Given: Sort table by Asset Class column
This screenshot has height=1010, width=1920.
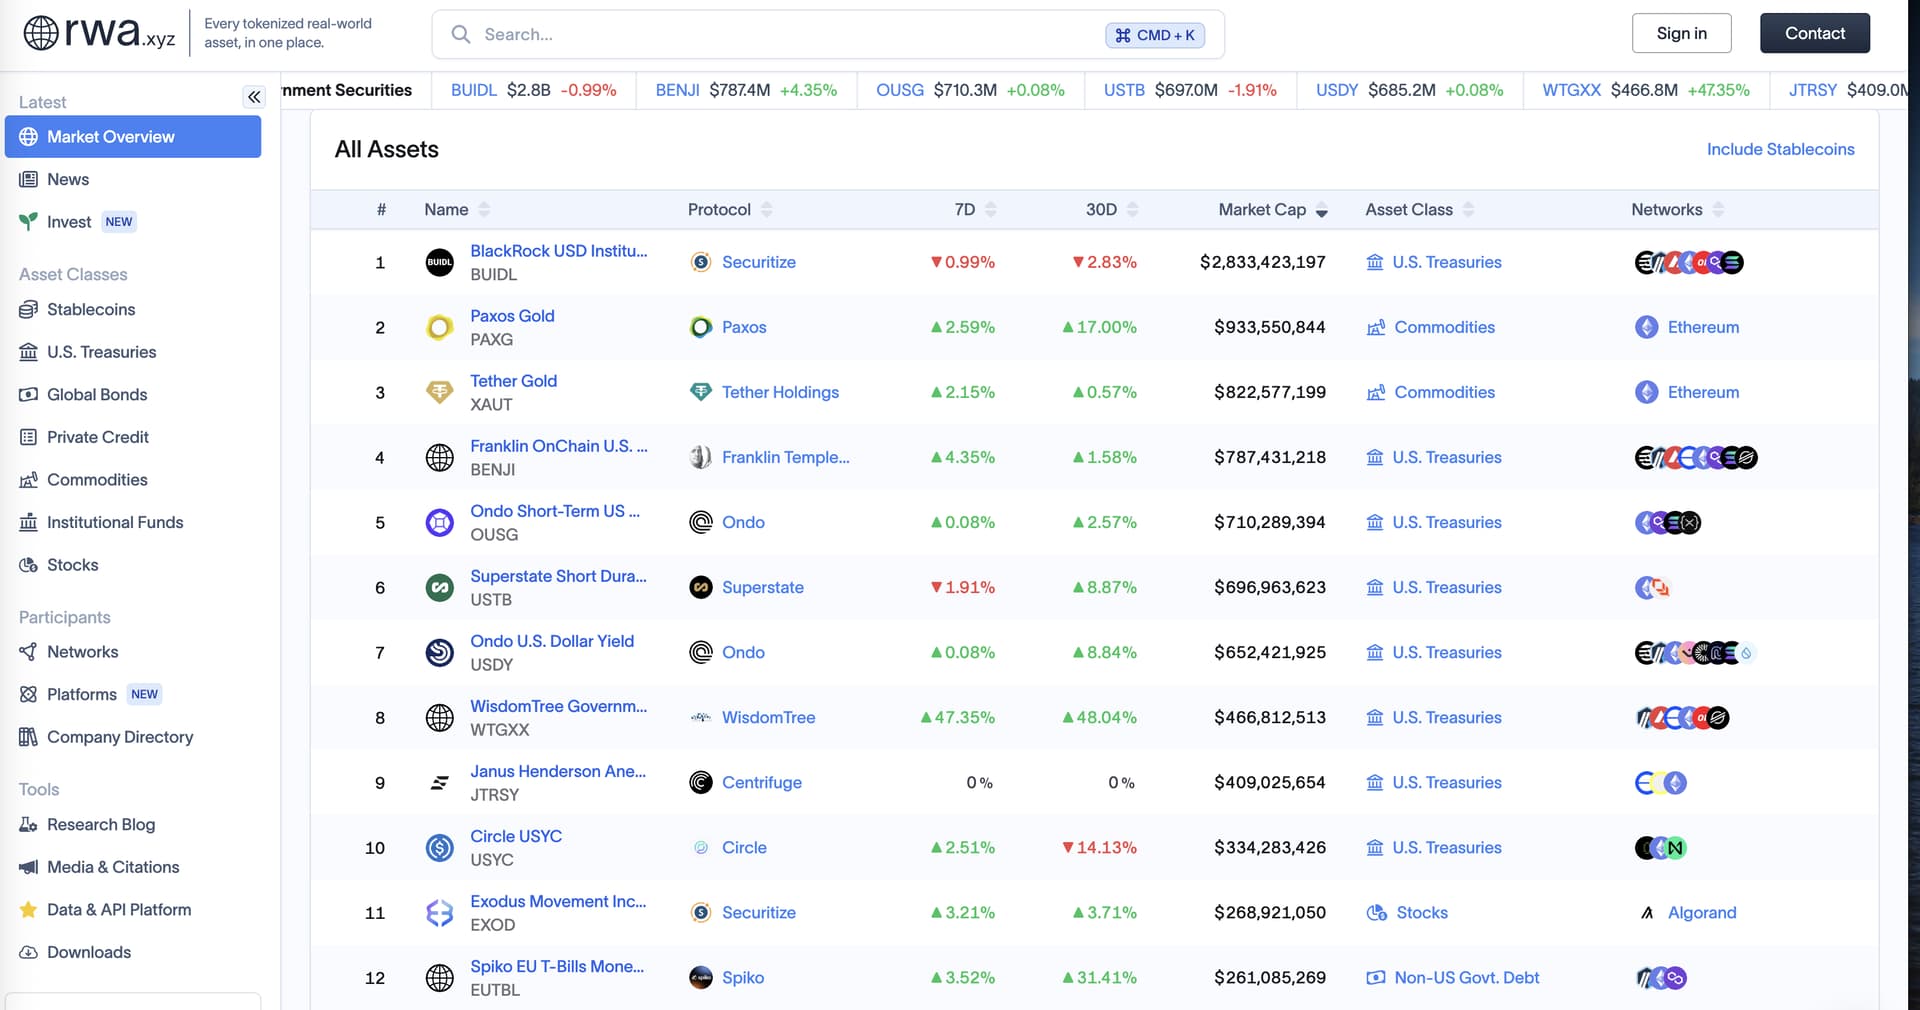Looking at the screenshot, I should (1419, 209).
